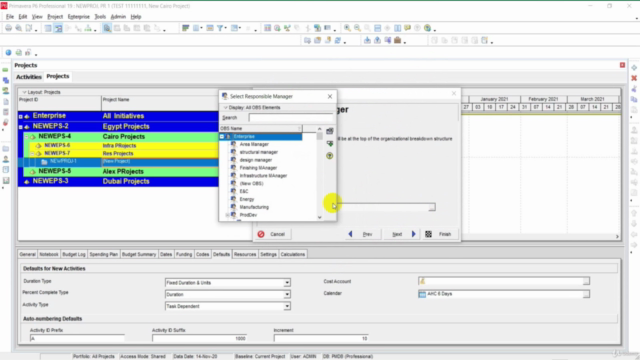Screen dimensions: 640x360
Task: Click the browse button of the Responsible Manager field
Action: click(431, 207)
